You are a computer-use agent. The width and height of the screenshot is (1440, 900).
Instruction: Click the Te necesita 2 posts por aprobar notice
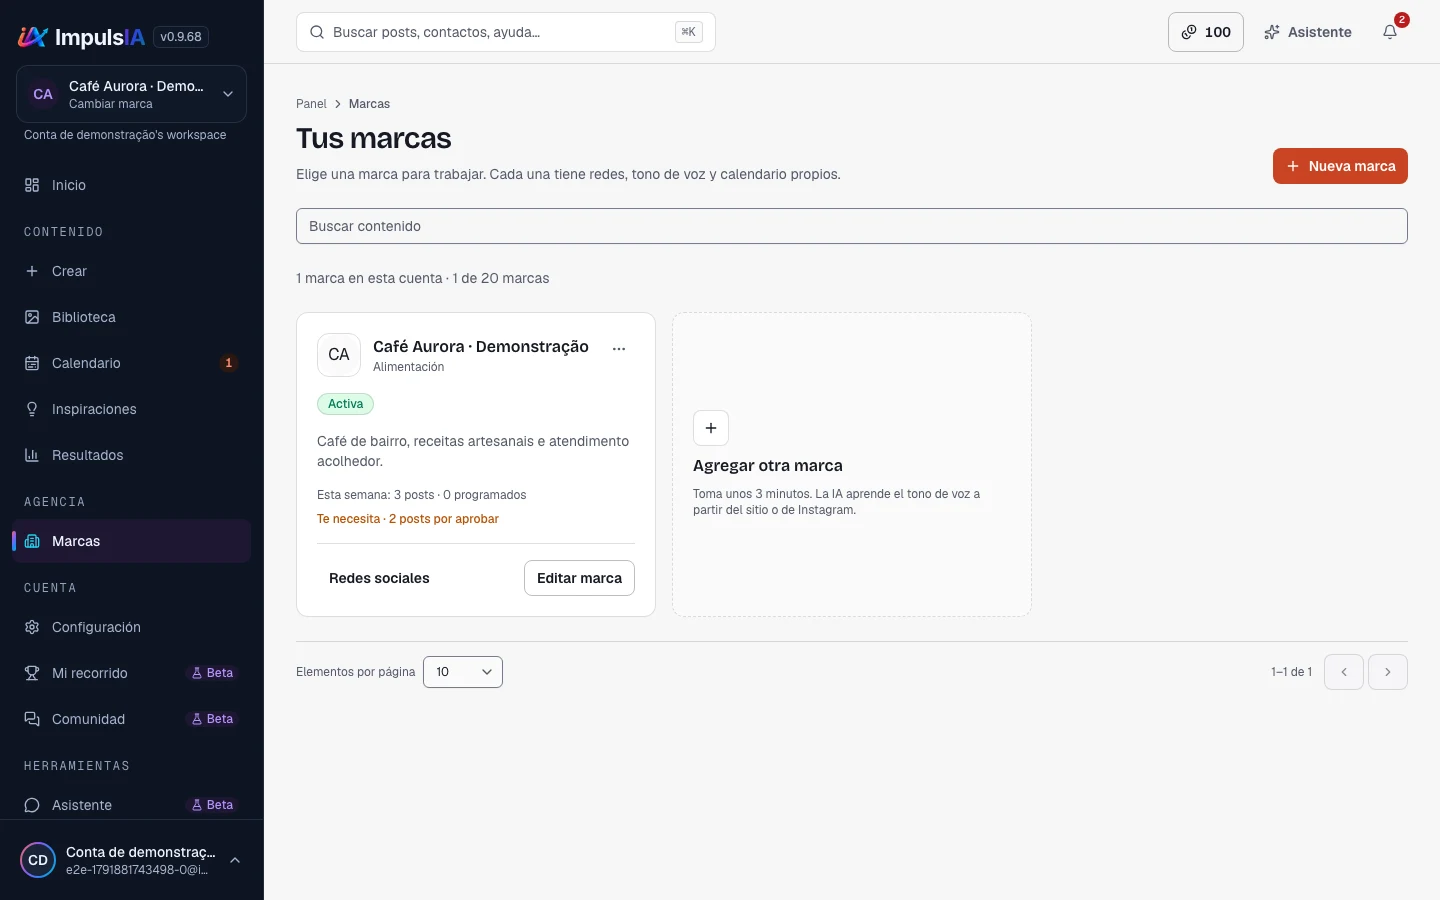(x=408, y=519)
